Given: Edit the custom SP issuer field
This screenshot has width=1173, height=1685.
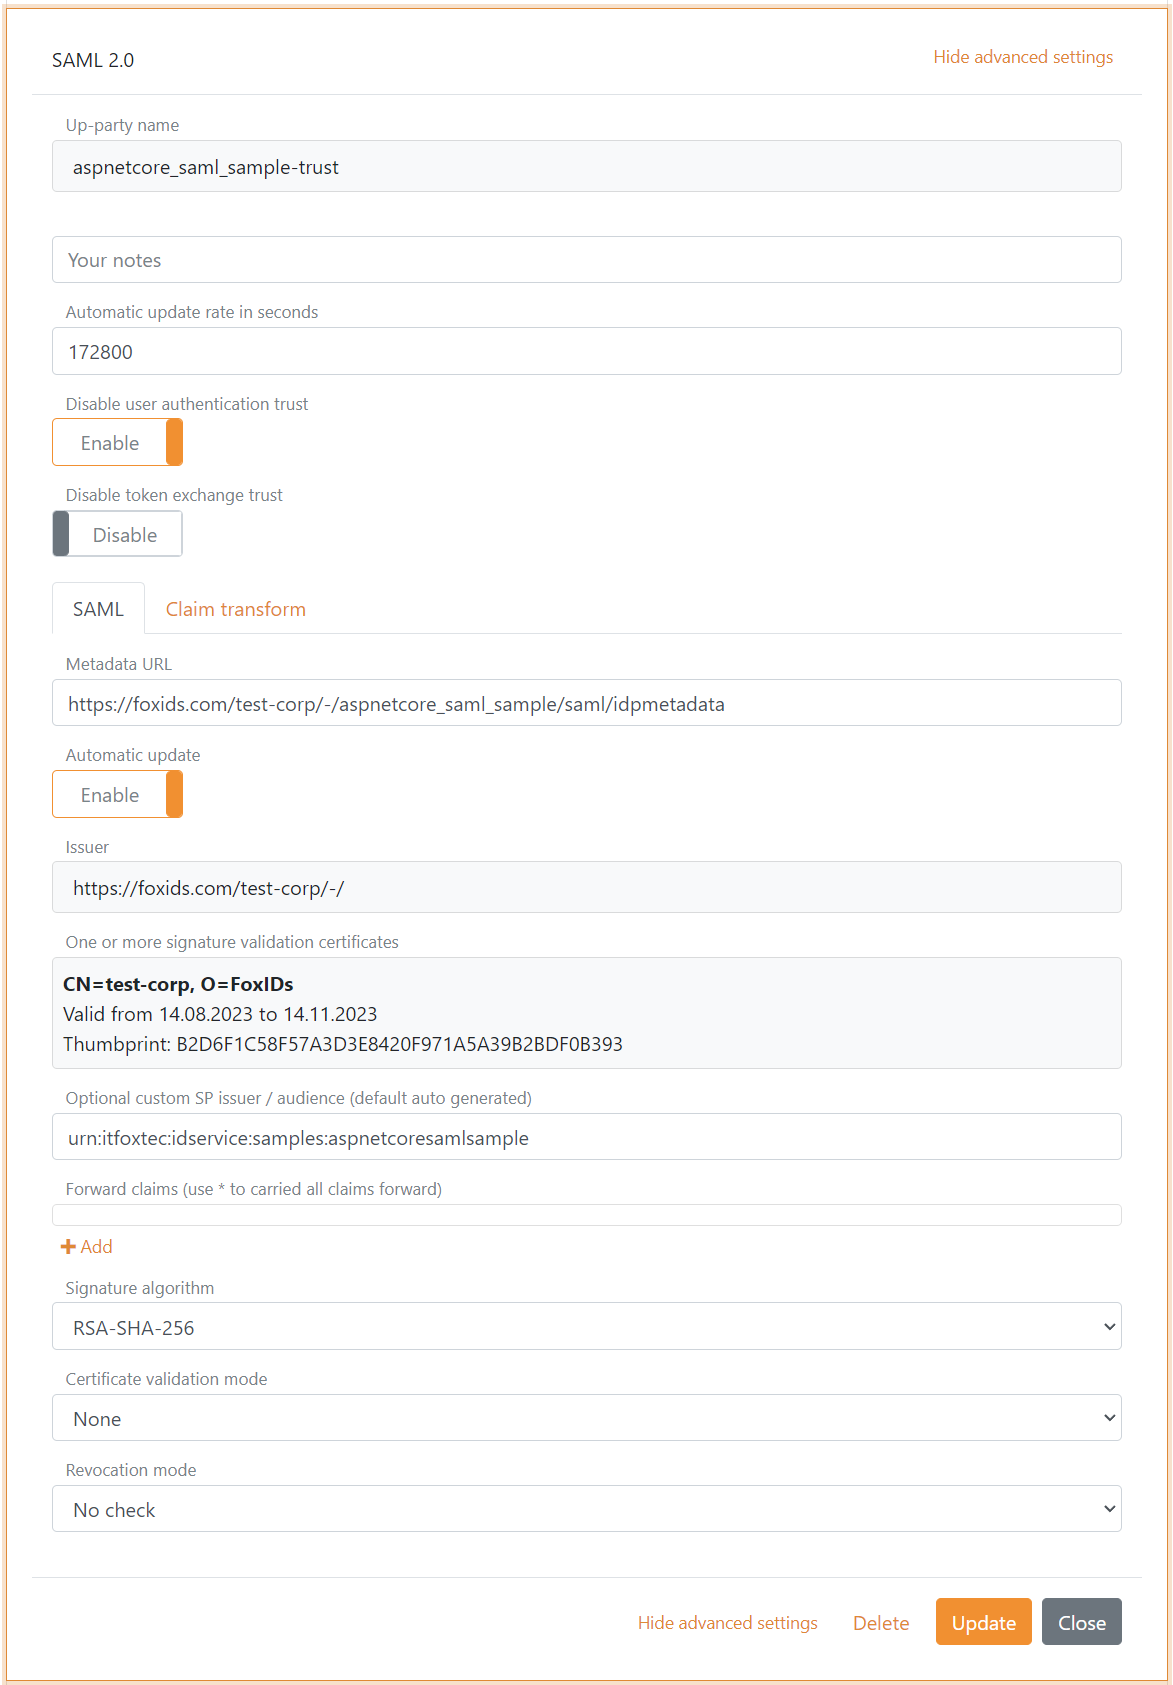Looking at the screenshot, I should (x=586, y=1138).
